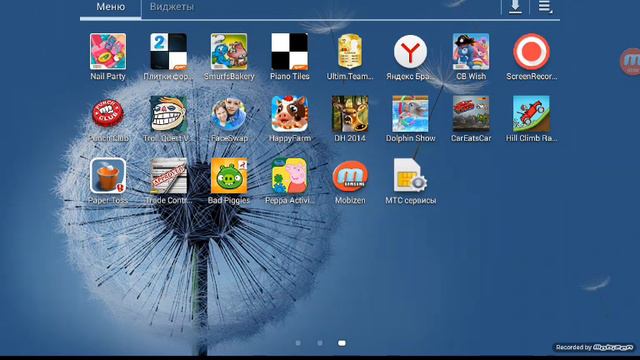The width and height of the screenshot is (640, 360).
Task: Open МТС сервисы SIM app
Action: tap(410, 176)
